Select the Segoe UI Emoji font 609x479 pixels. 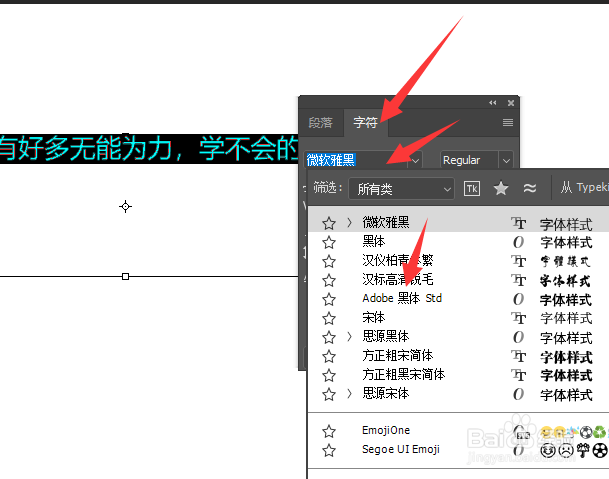[401, 449]
